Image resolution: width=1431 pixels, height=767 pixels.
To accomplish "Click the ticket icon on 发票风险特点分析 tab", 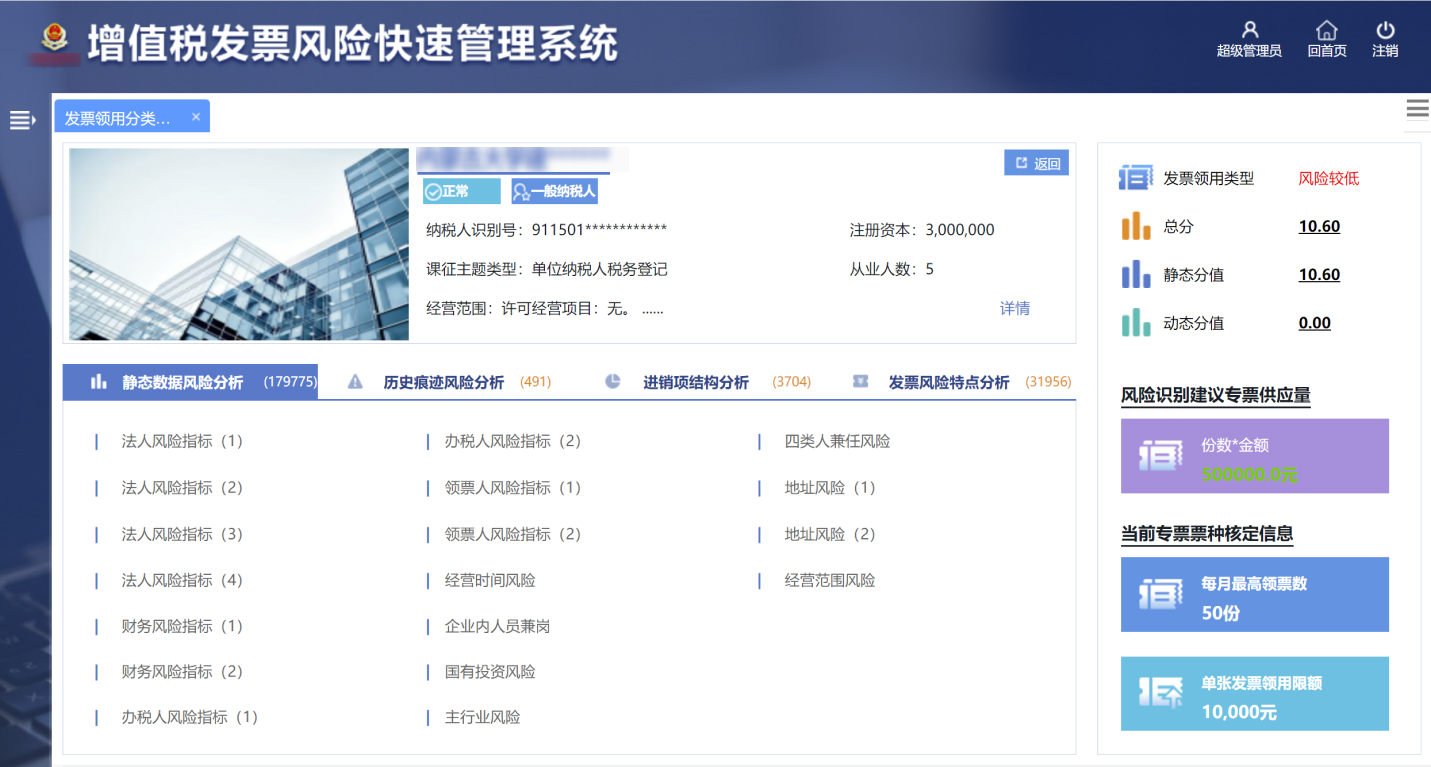I will point(860,381).
